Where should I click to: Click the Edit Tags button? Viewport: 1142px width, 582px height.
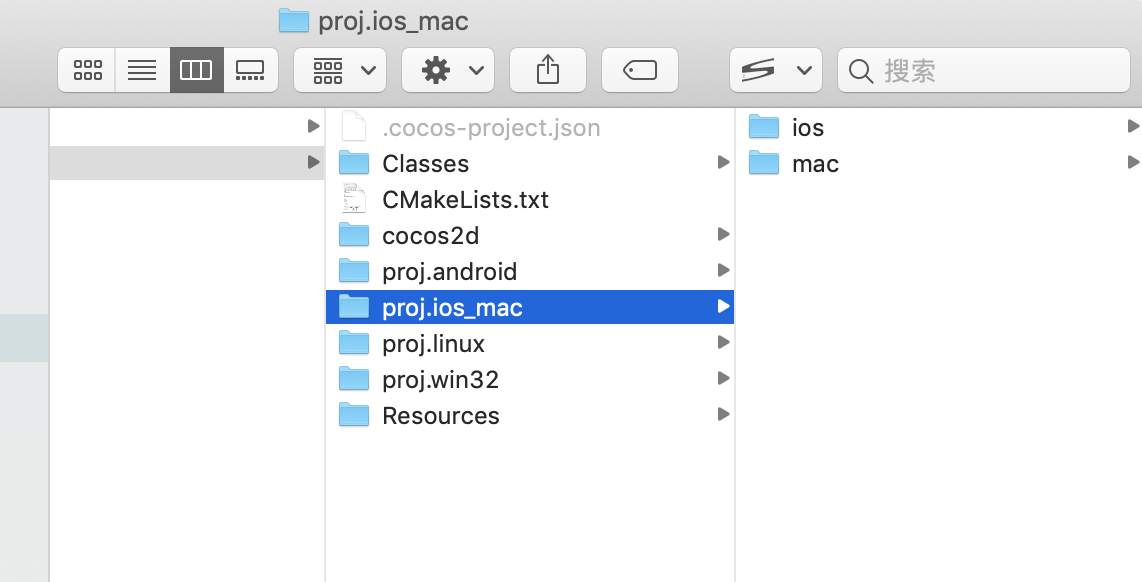639,70
